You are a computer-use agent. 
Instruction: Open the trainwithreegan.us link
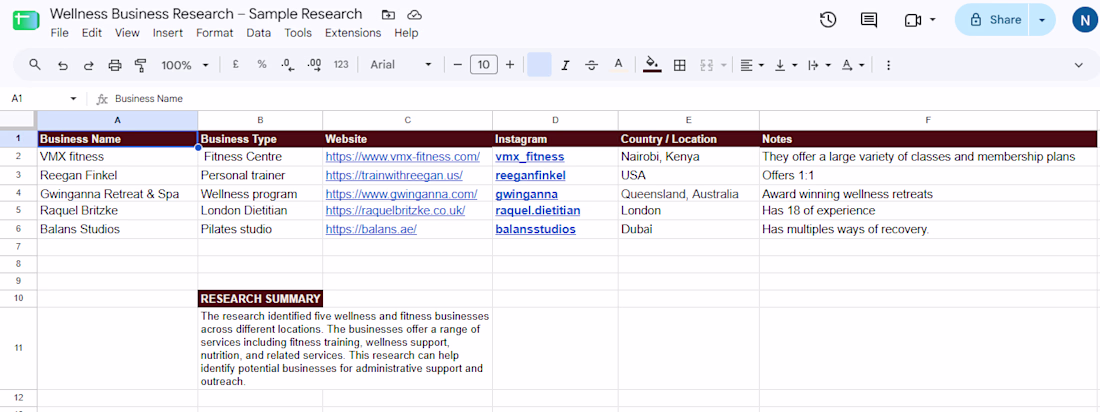pos(394,175)
